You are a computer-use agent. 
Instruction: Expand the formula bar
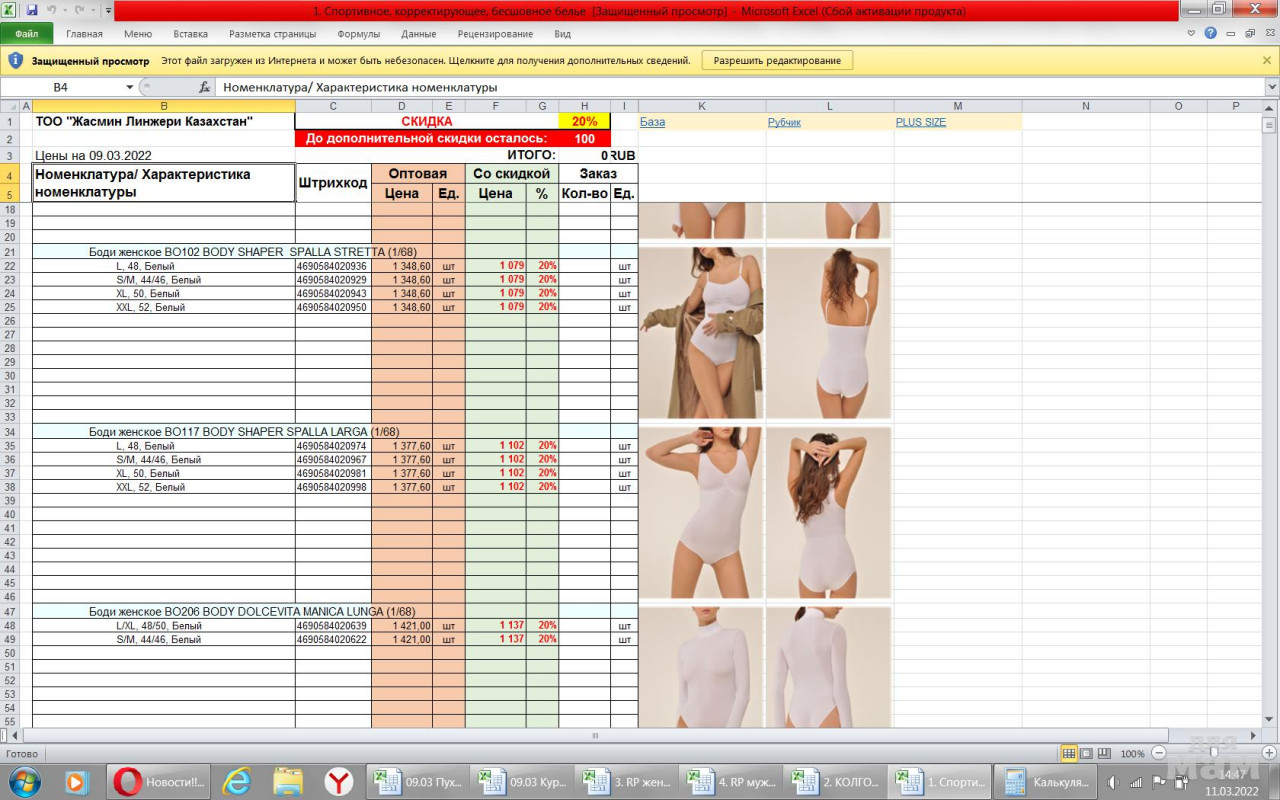tap(1271, 87)
